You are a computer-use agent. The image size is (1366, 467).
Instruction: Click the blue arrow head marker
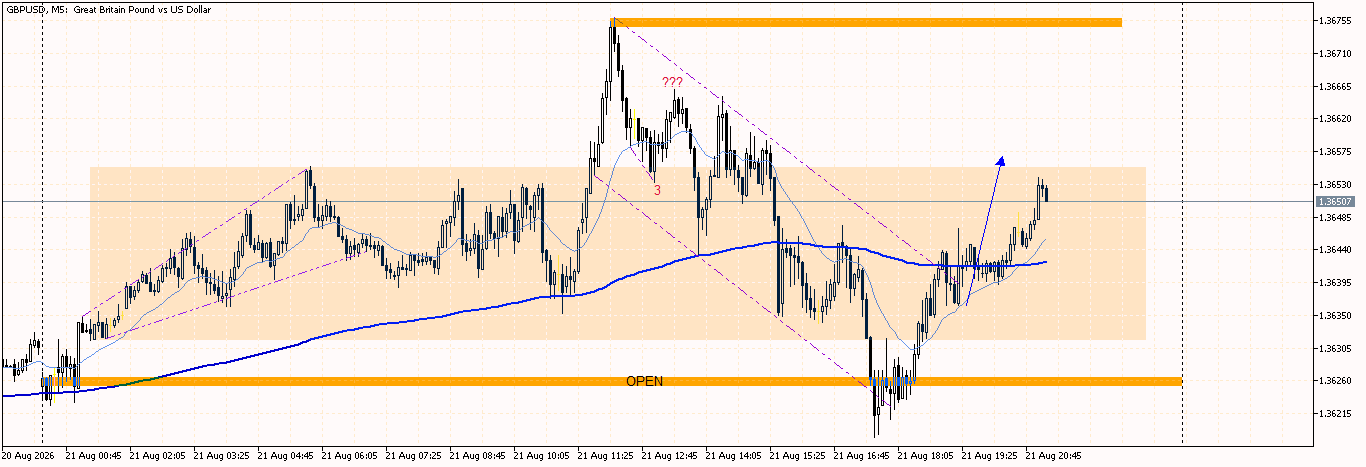pyautogui.click(x=1000, y=160)
